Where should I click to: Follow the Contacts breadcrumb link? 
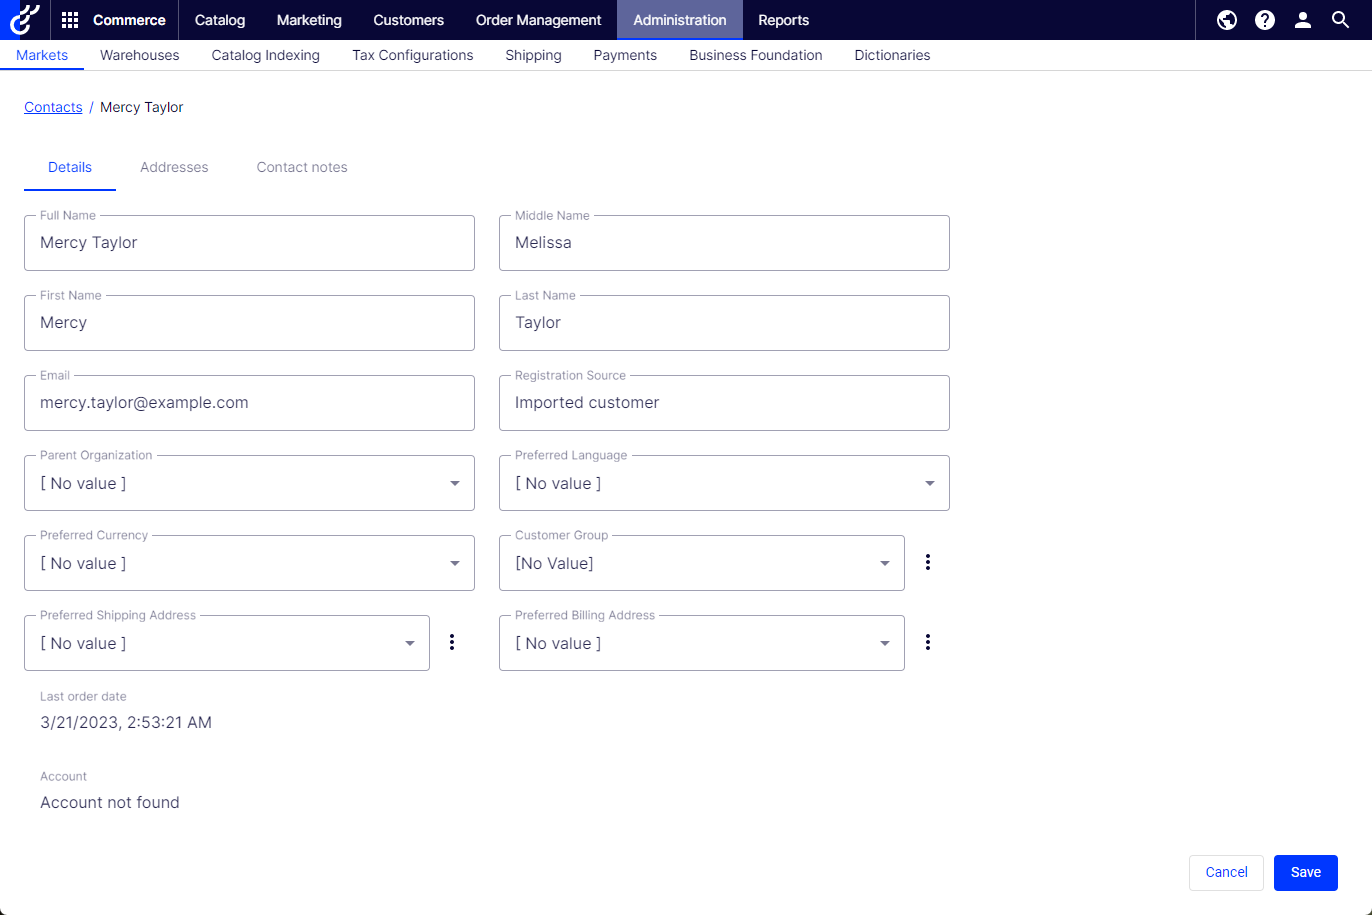click(53, 107)
